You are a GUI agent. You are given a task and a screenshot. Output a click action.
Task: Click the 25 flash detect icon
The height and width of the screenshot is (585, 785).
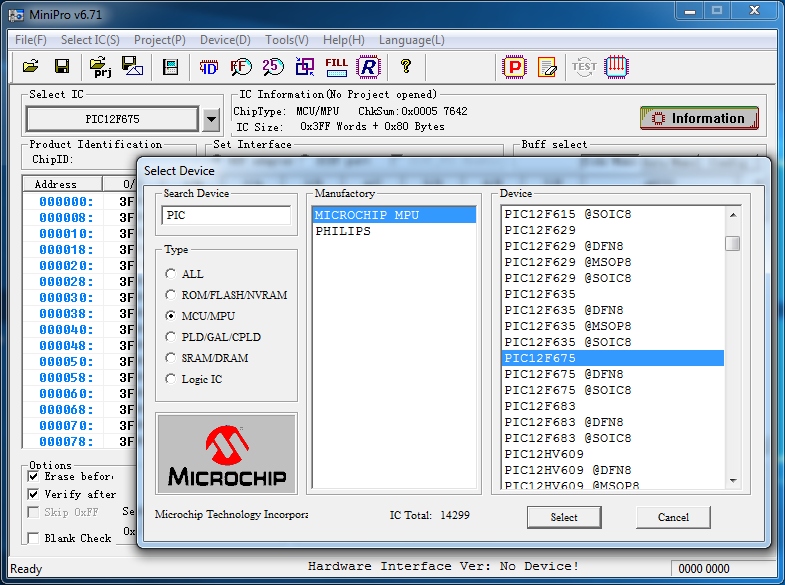tap(273, 67)
